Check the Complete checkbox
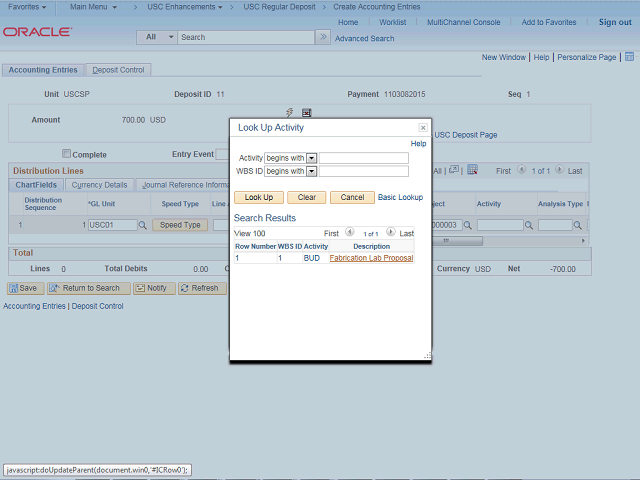Viewport: 640px width, 480px height. pos(66,153)
